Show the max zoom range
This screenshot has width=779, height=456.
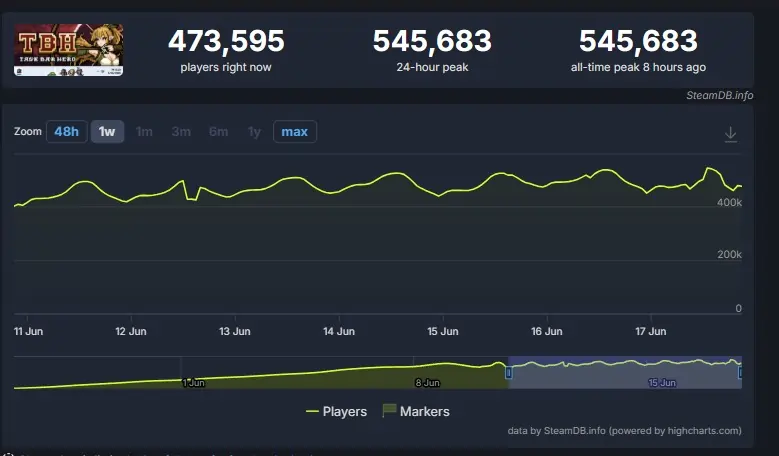click(295, 132)
